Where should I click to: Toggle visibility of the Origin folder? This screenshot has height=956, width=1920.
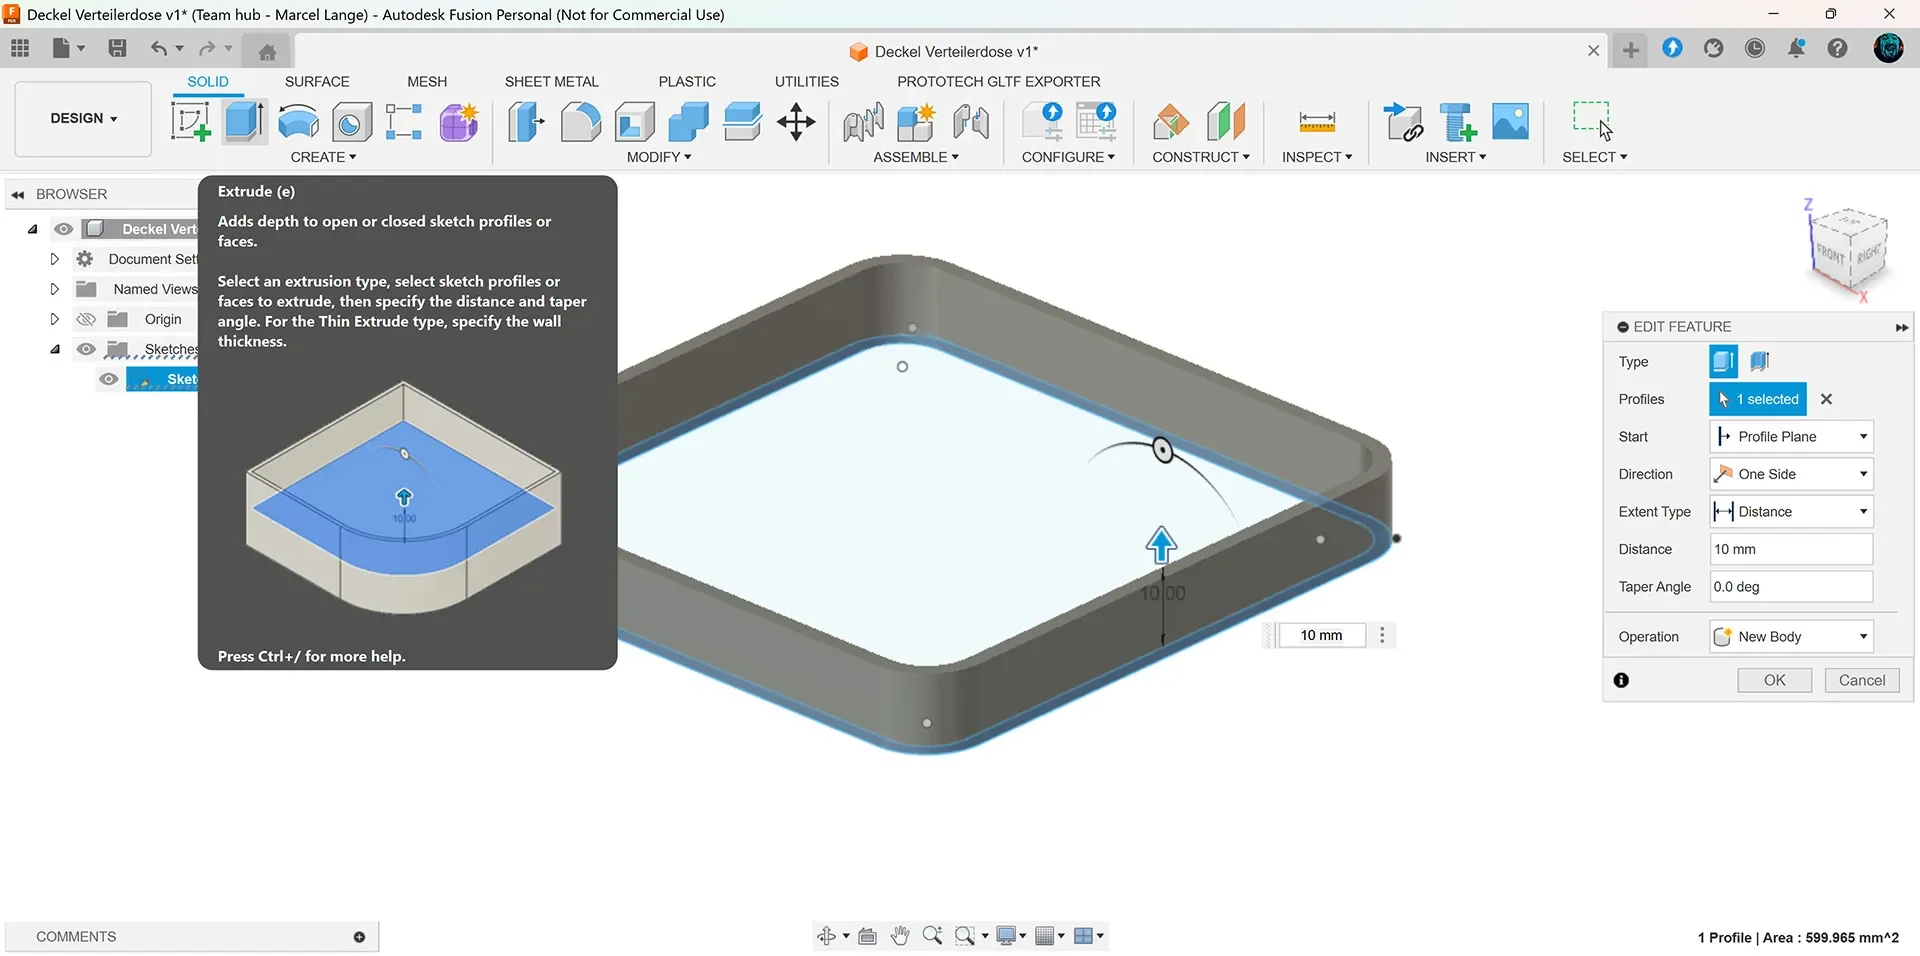86,319
